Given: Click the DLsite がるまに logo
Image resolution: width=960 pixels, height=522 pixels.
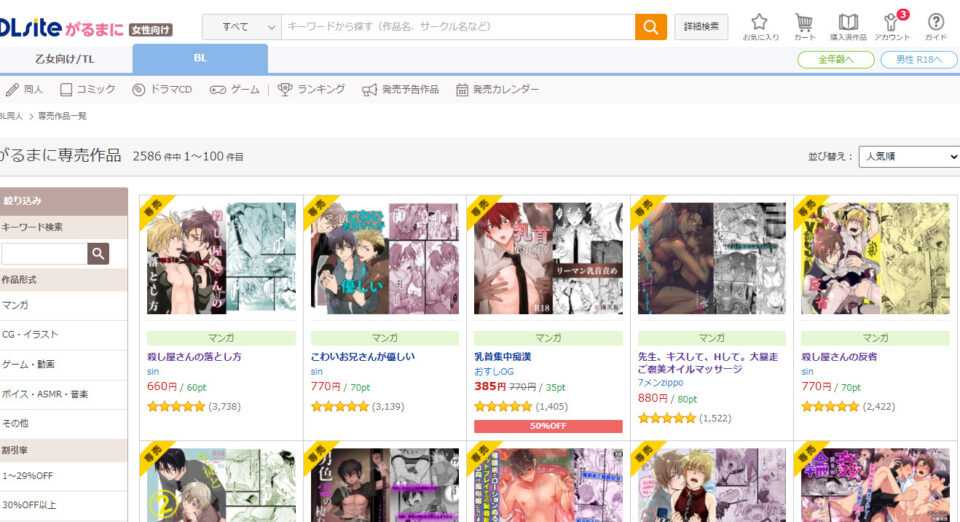Looking at the screenshot, I should pos(86,27).
